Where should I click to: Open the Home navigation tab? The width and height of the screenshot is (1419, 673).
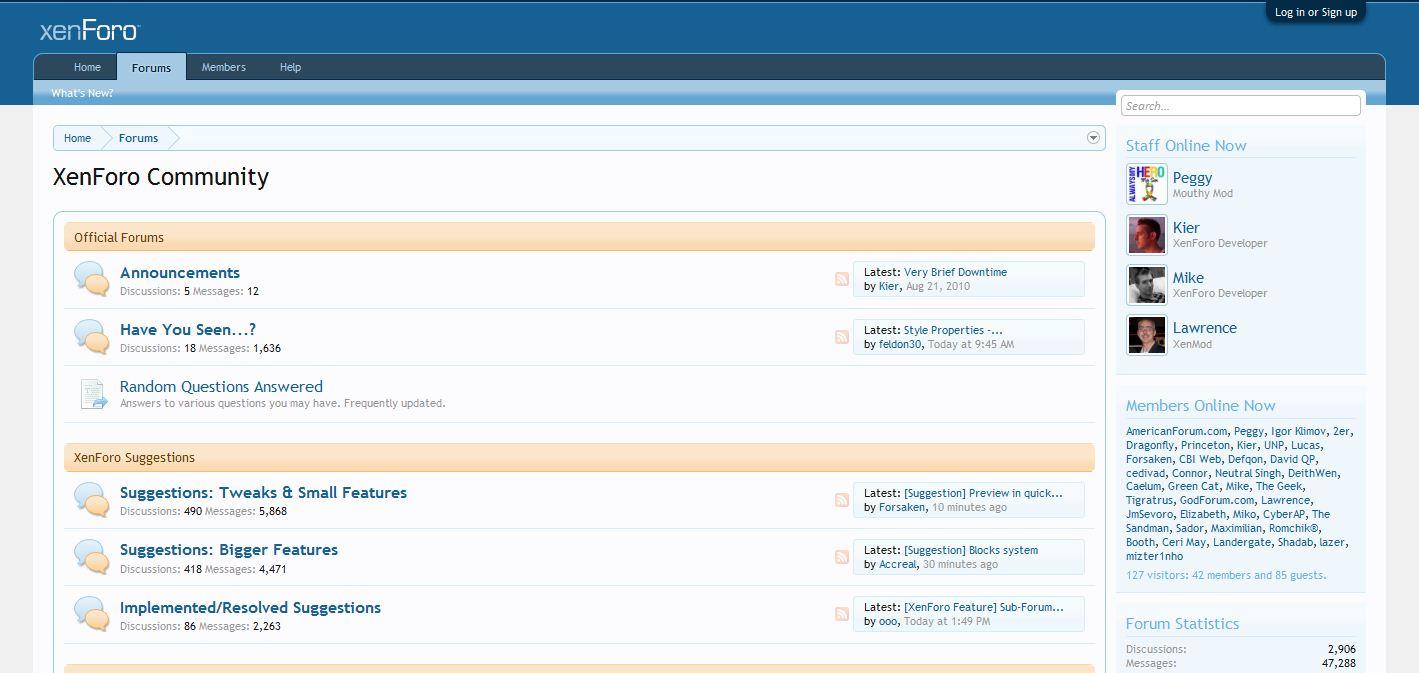87,67
